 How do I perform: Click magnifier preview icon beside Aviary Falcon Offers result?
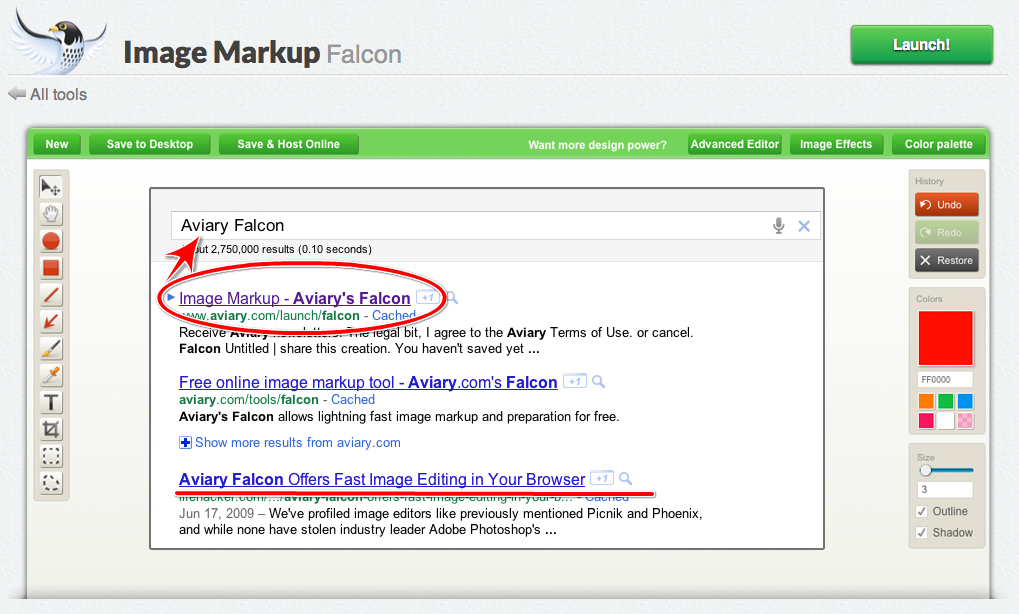tap(625, 479)
